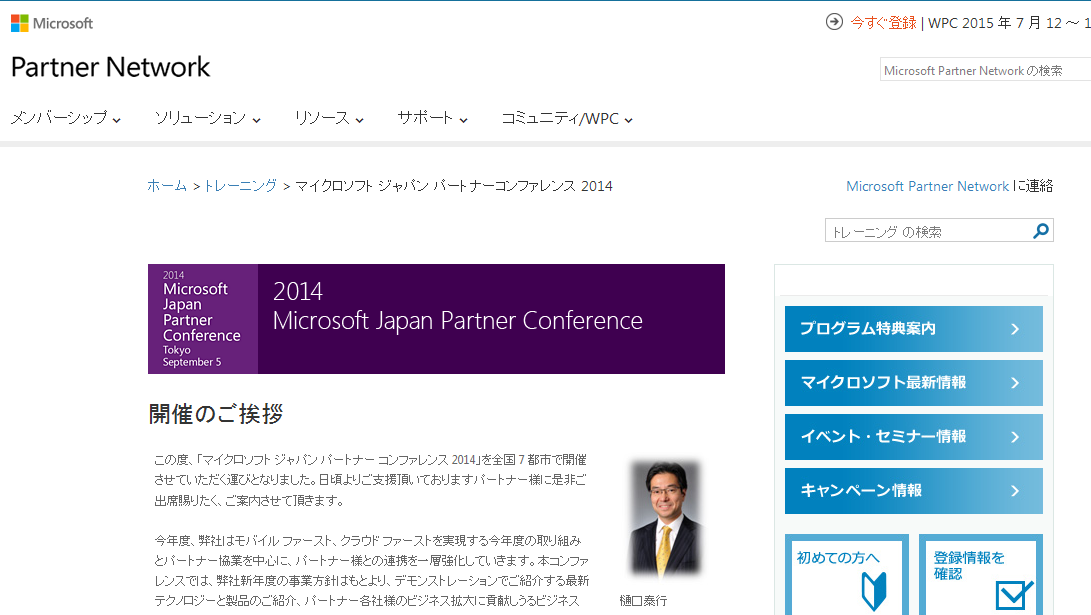Open the メンバーシップ menu
The height and width of the screenshot is (615, 1091).
65,118
